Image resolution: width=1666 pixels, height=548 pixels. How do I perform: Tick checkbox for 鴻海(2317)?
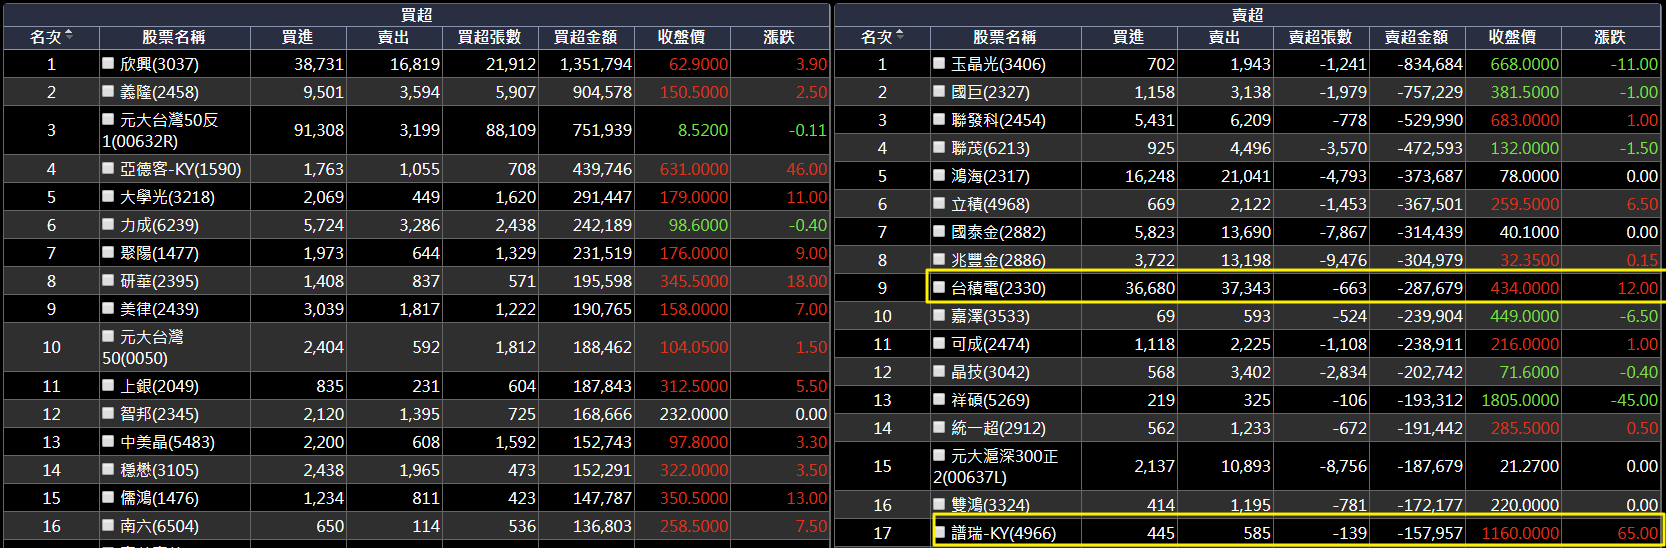(939, 175)
